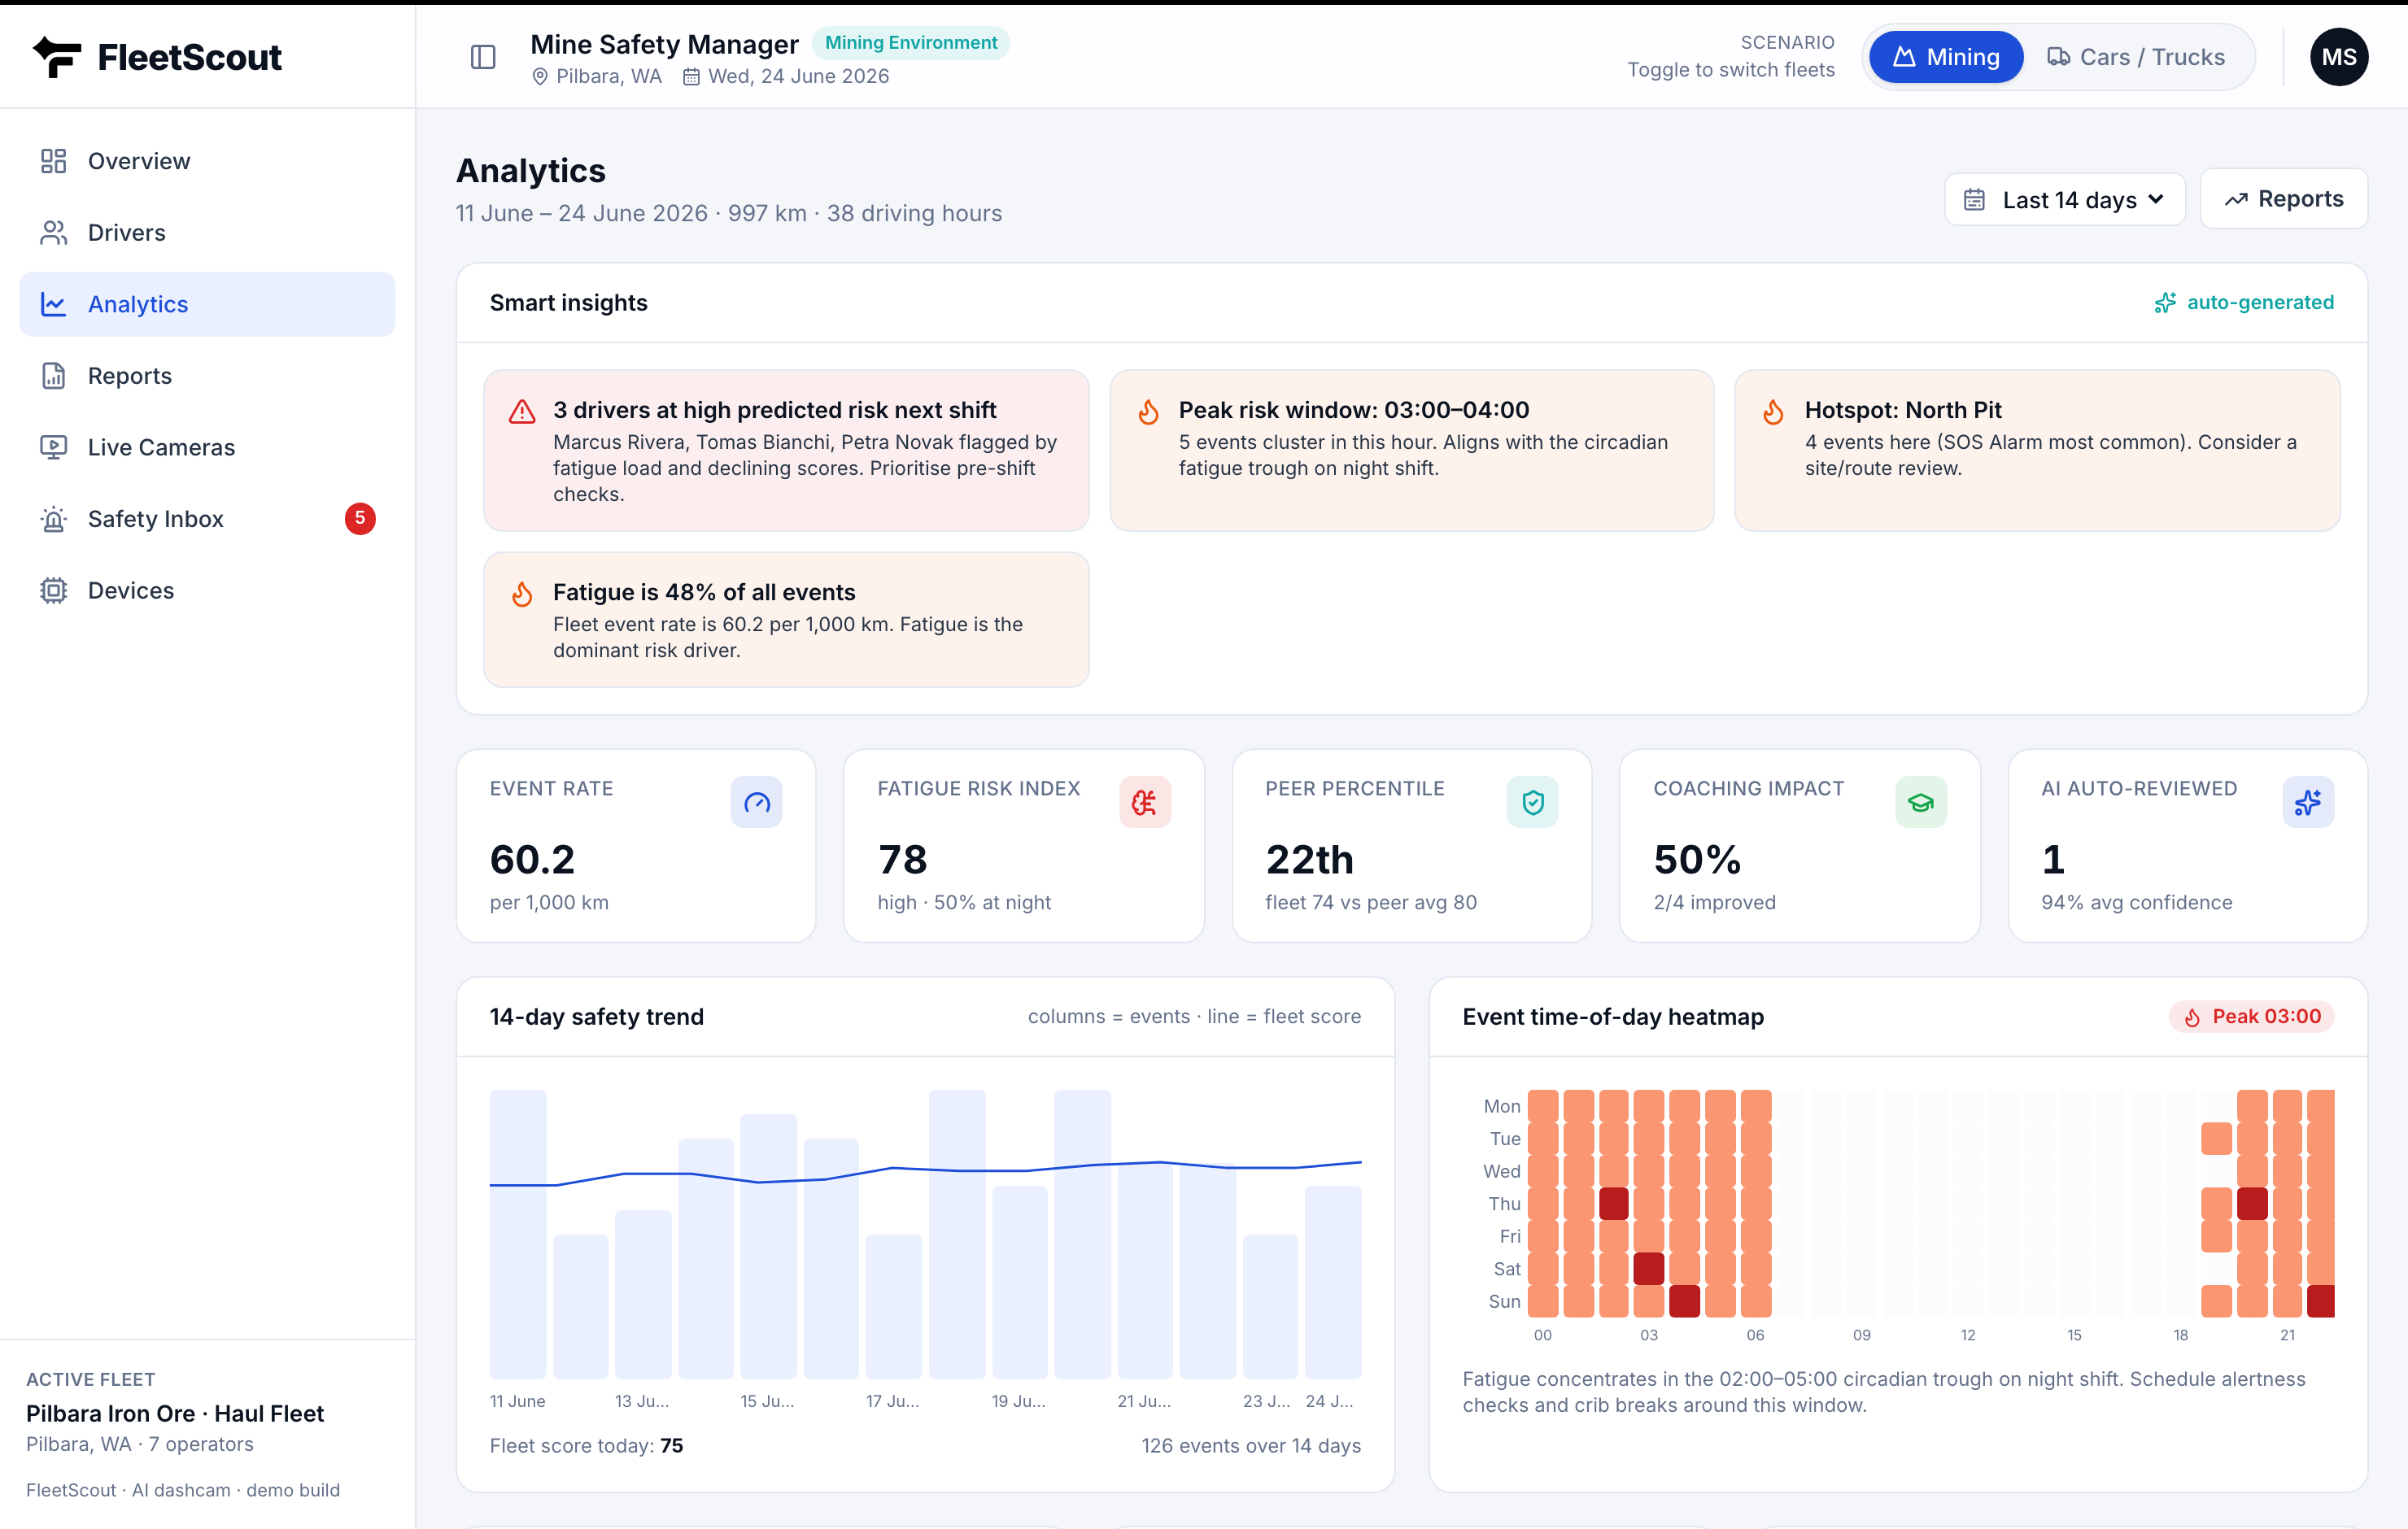Click the Overview grid icon

pos(54,161)
